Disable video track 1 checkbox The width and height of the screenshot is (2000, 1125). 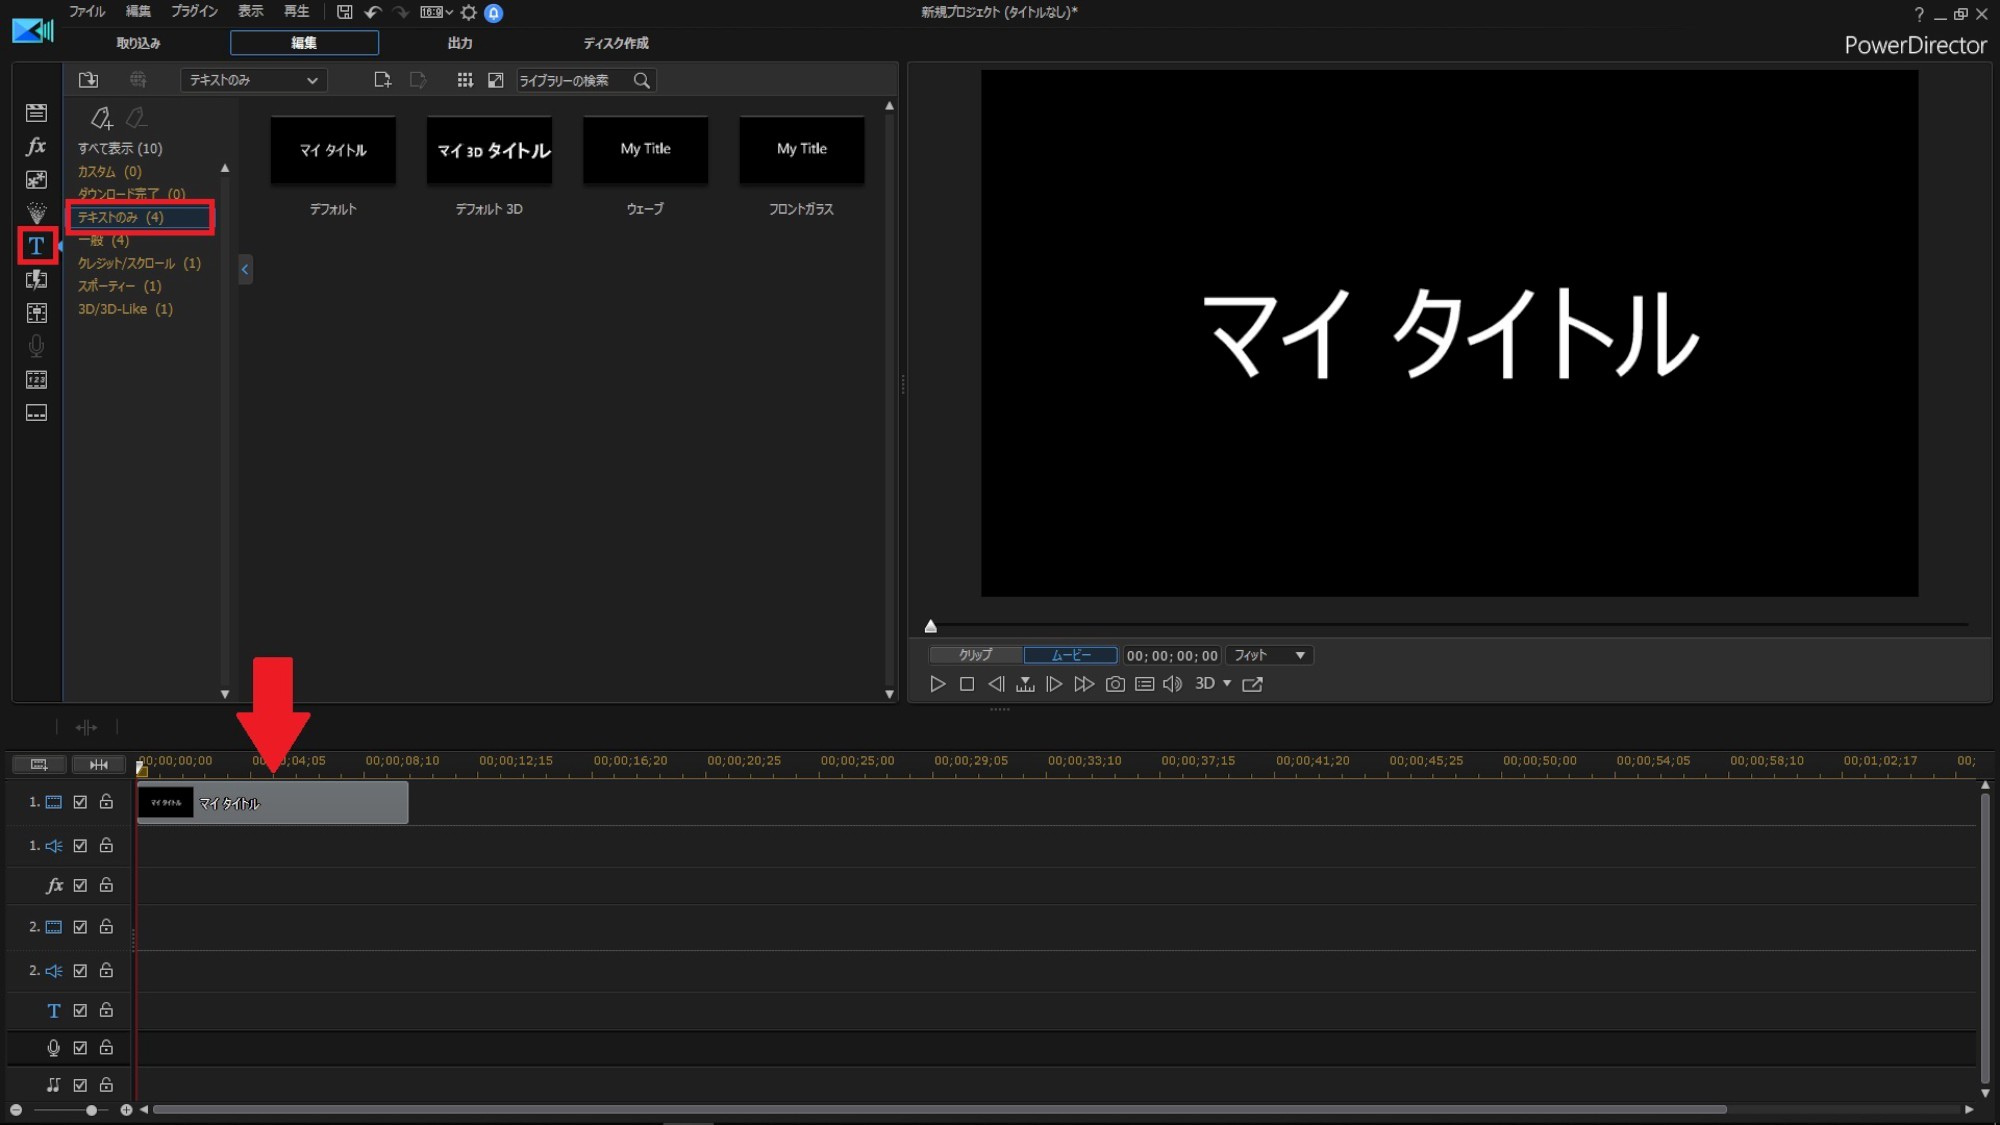[80, 802]
